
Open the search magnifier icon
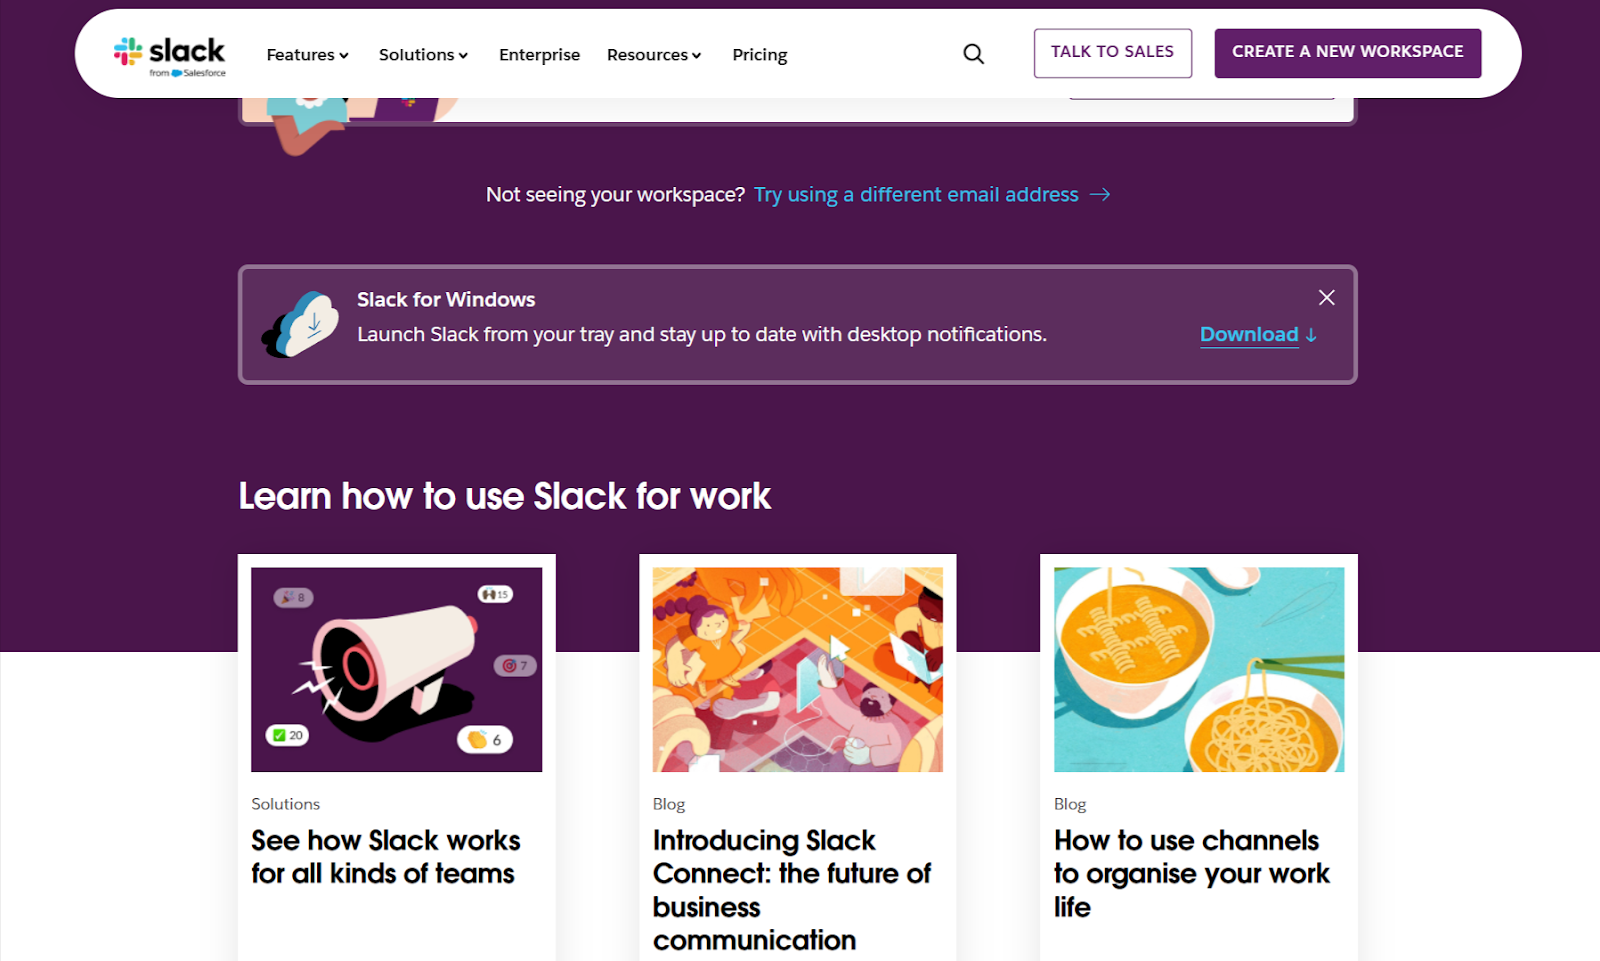(x=974, y=54)
